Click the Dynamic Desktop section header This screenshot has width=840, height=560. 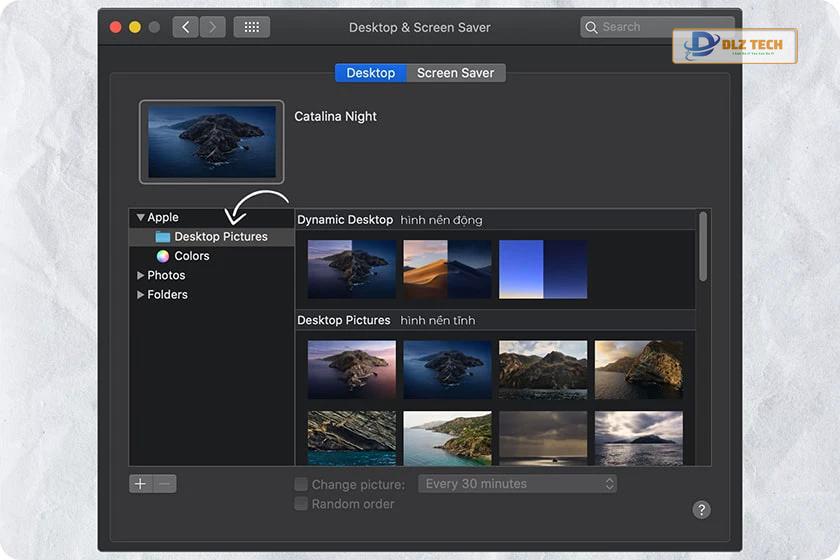point(345,220)
